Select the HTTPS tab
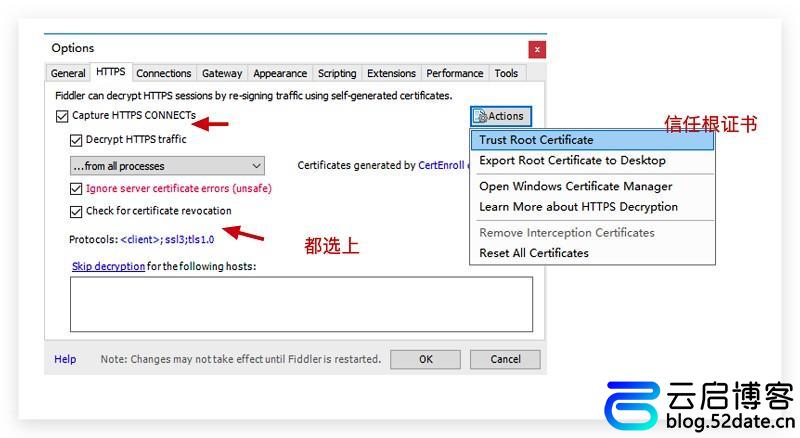 (x=111, y=72)
